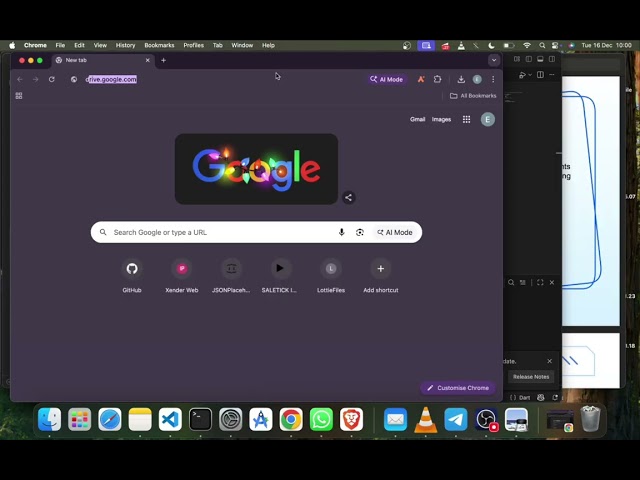Image resolution: width=640 pixels, height=480 pixels.
Task: Open the Google apps grid
Action: click(466, 119)
